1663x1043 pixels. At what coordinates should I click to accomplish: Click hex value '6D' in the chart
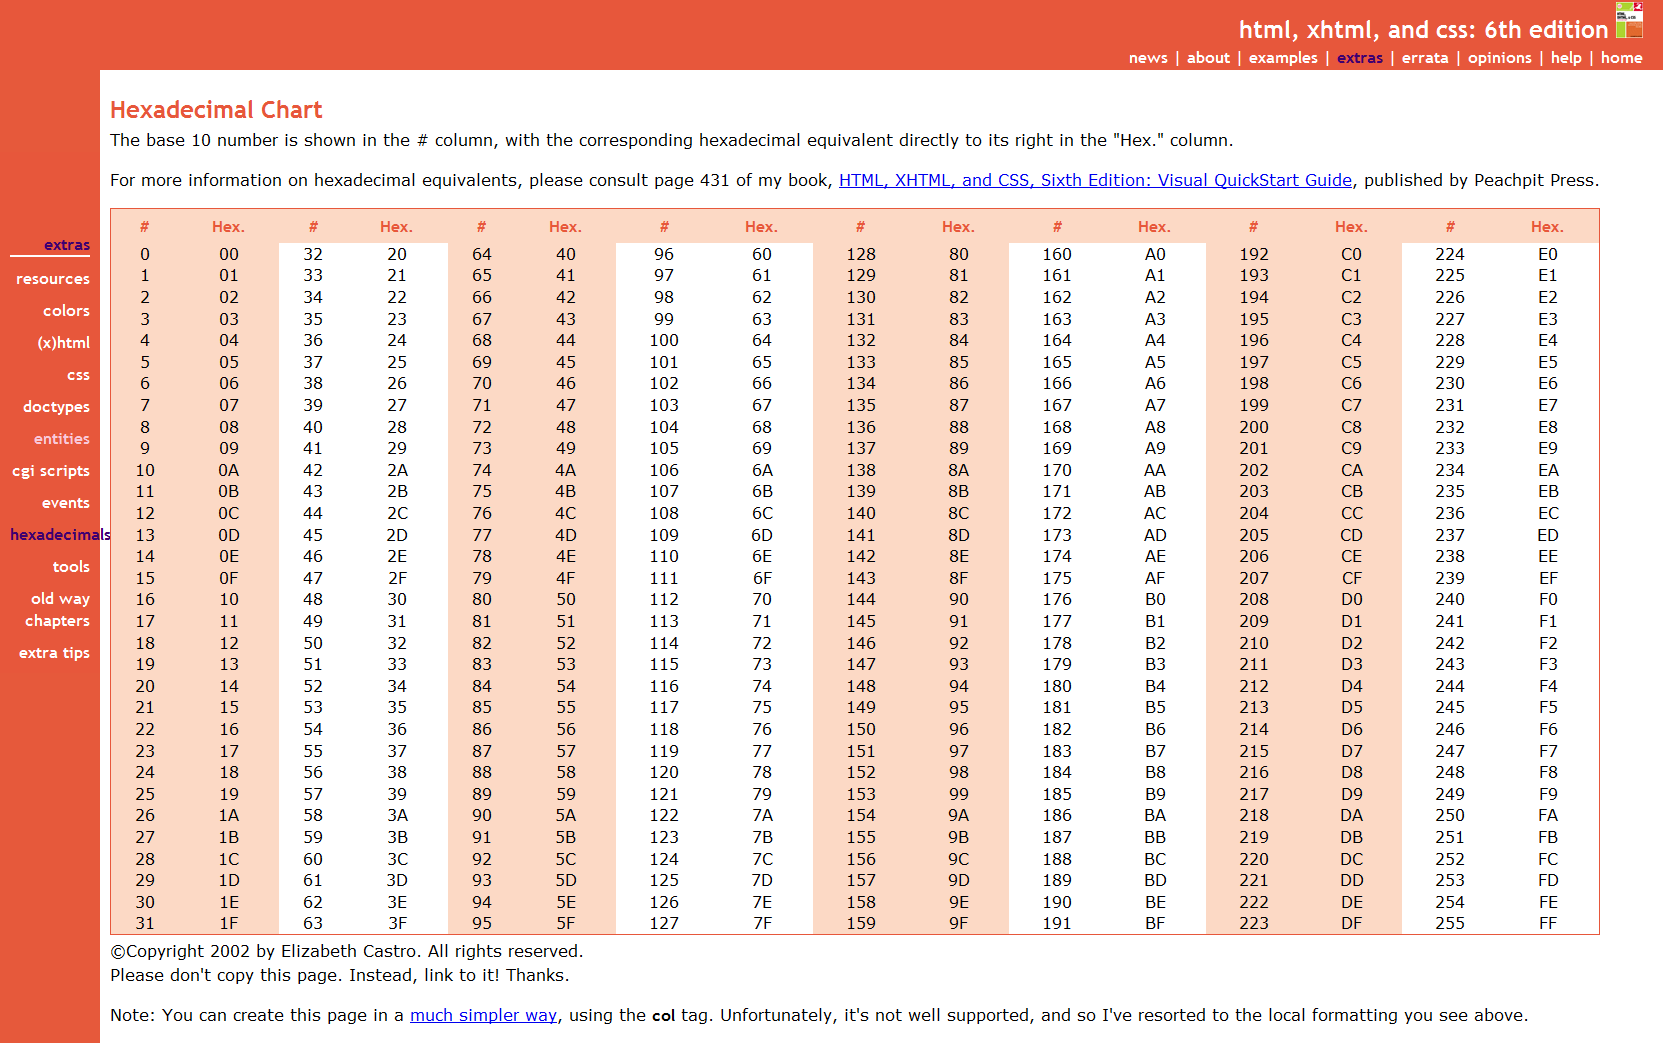(x=762, y=535)
